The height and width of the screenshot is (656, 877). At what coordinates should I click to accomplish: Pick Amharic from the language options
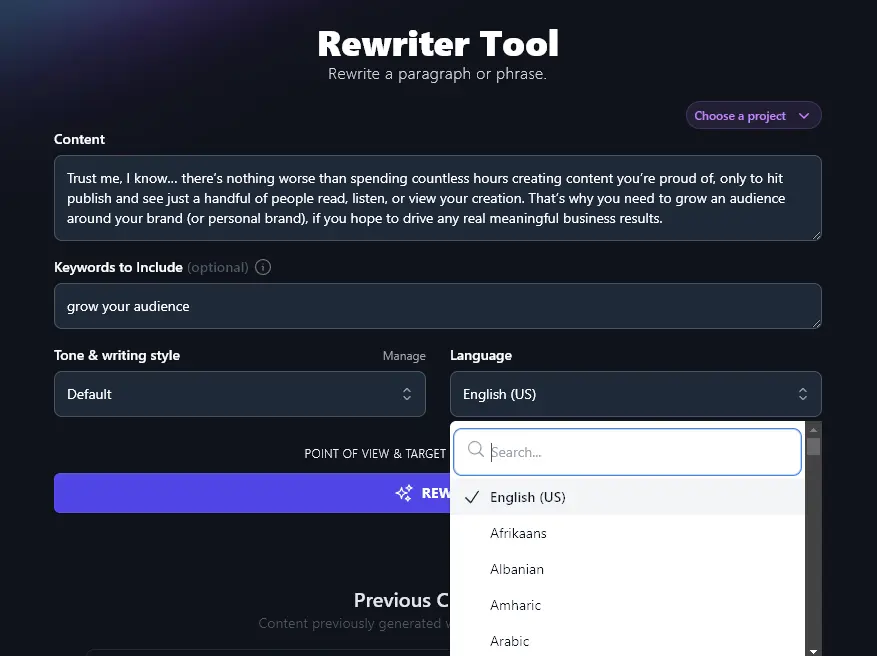click(x=515, y=605)
